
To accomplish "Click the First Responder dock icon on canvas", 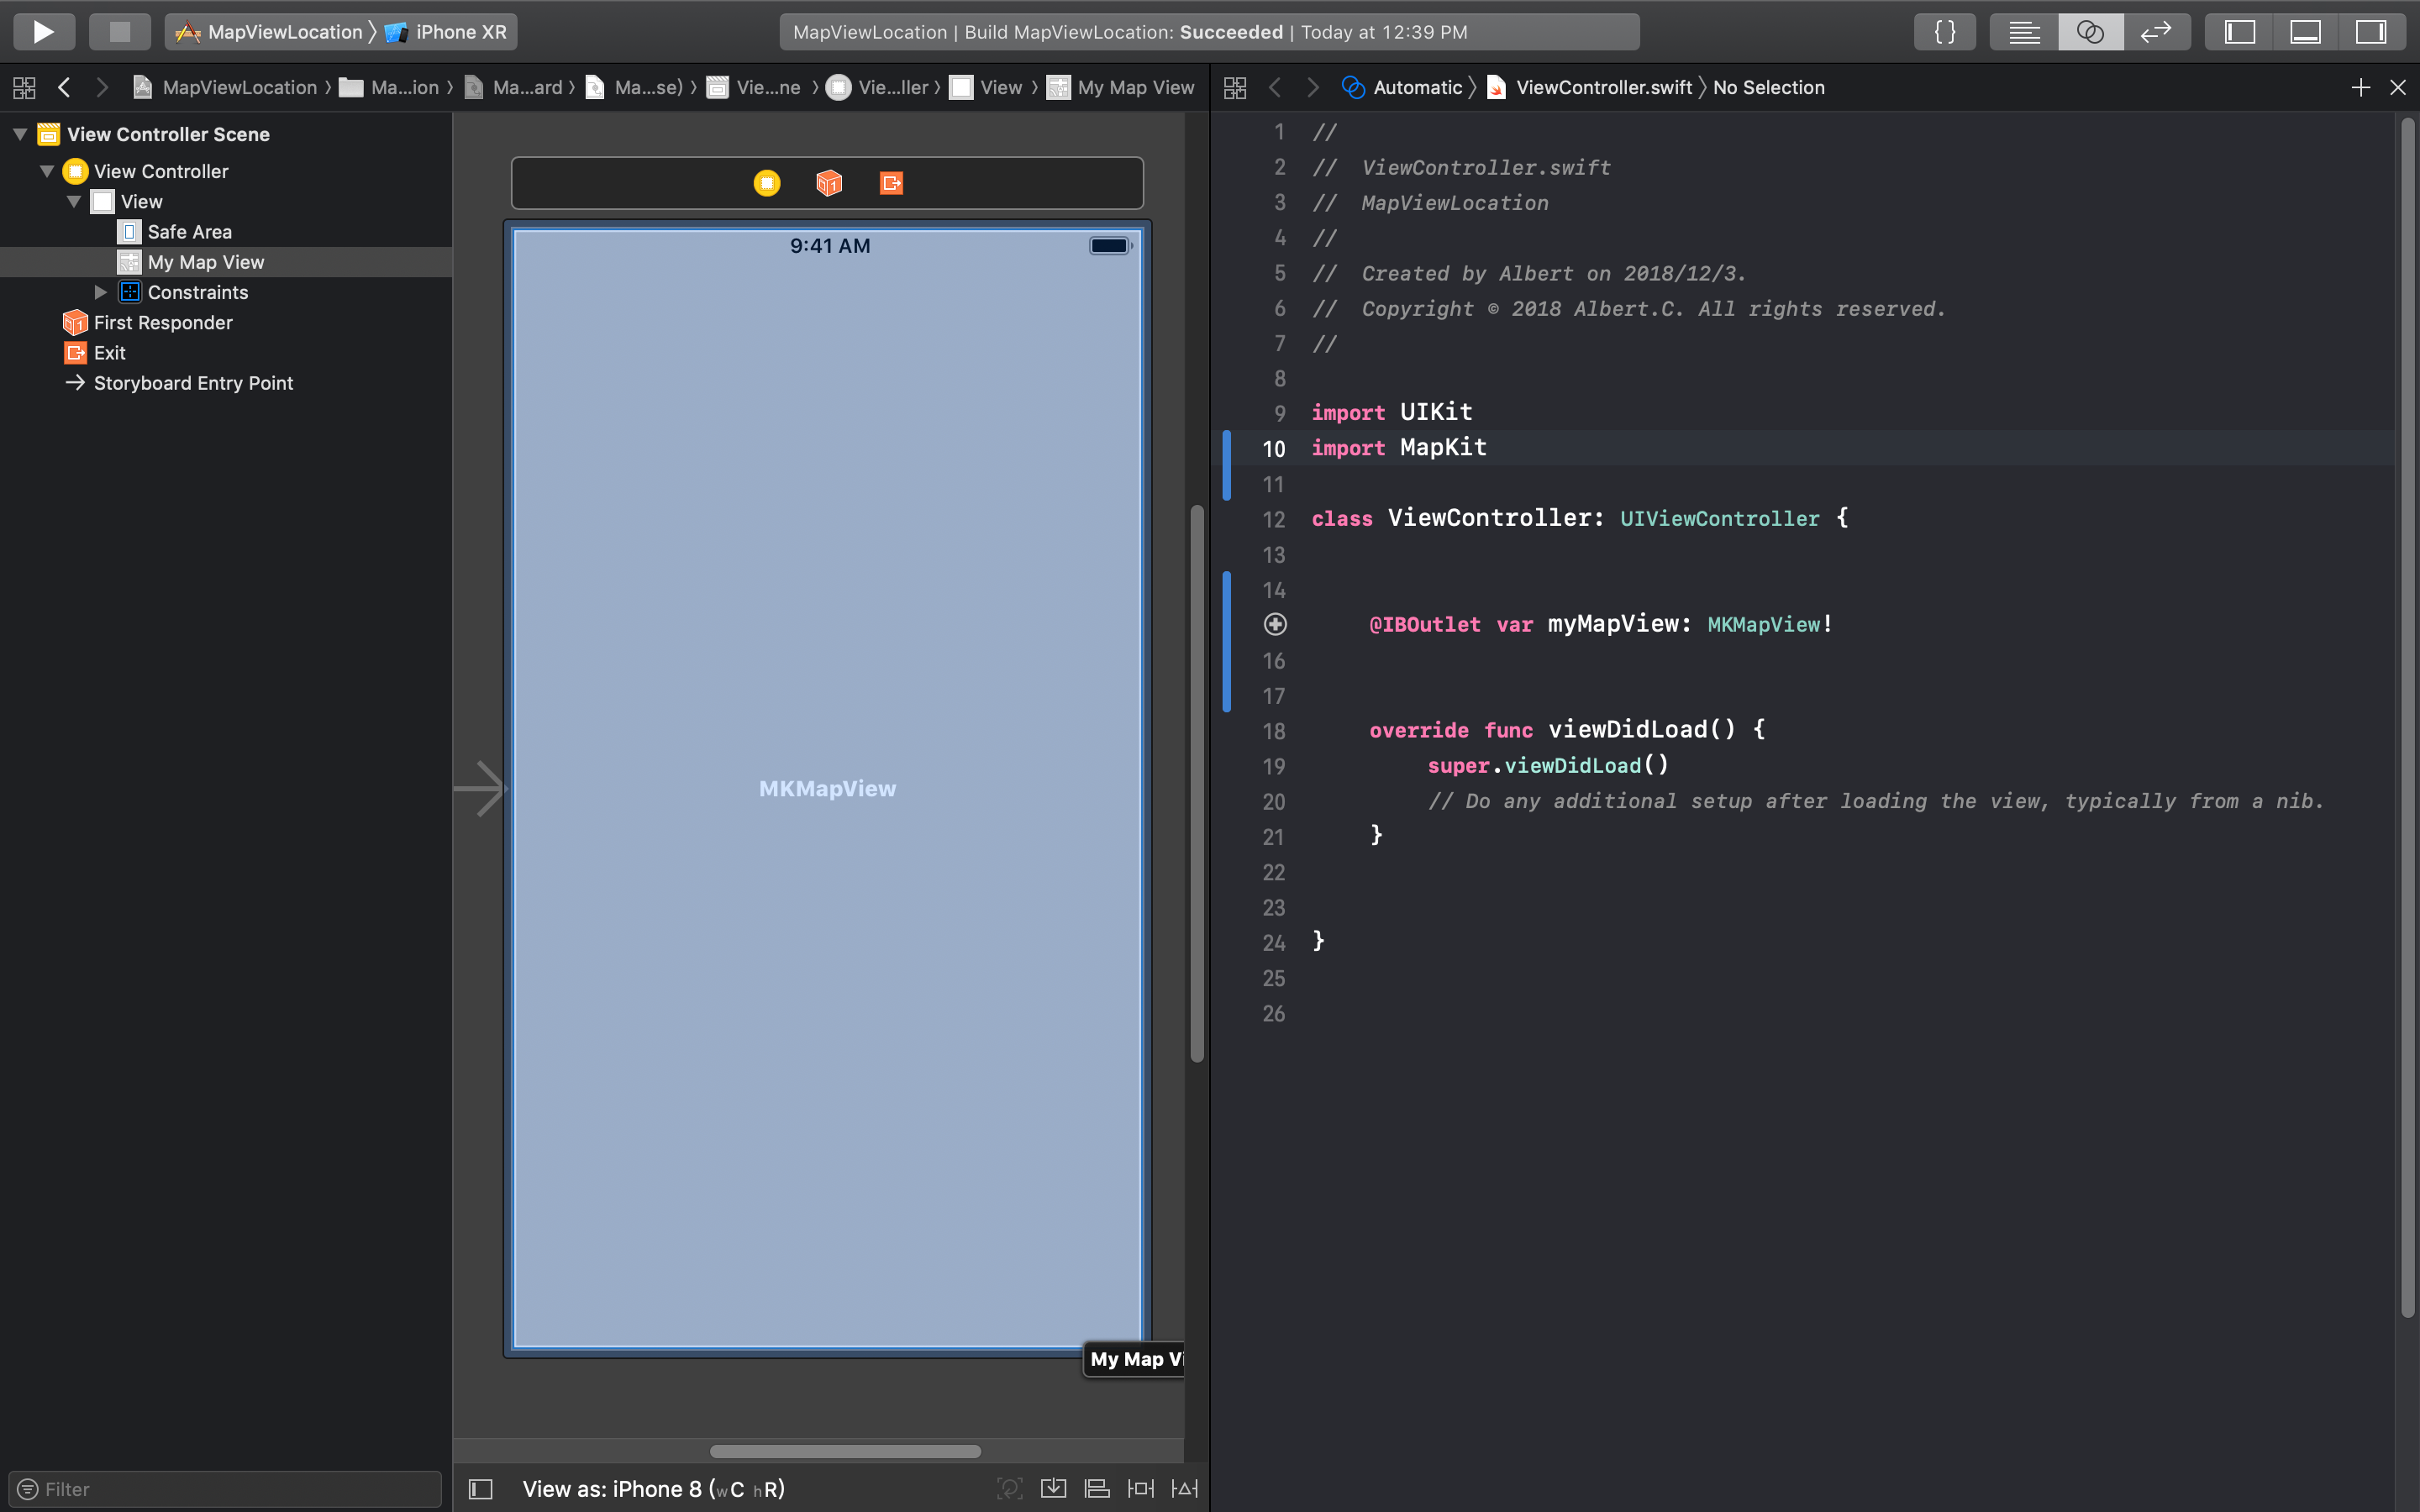I will click(829, 183).
